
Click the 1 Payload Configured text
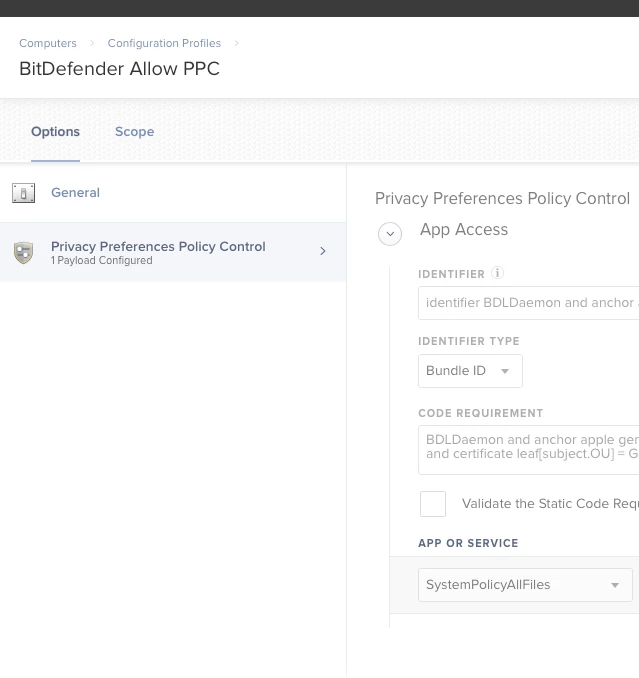[x=102, y=260]
